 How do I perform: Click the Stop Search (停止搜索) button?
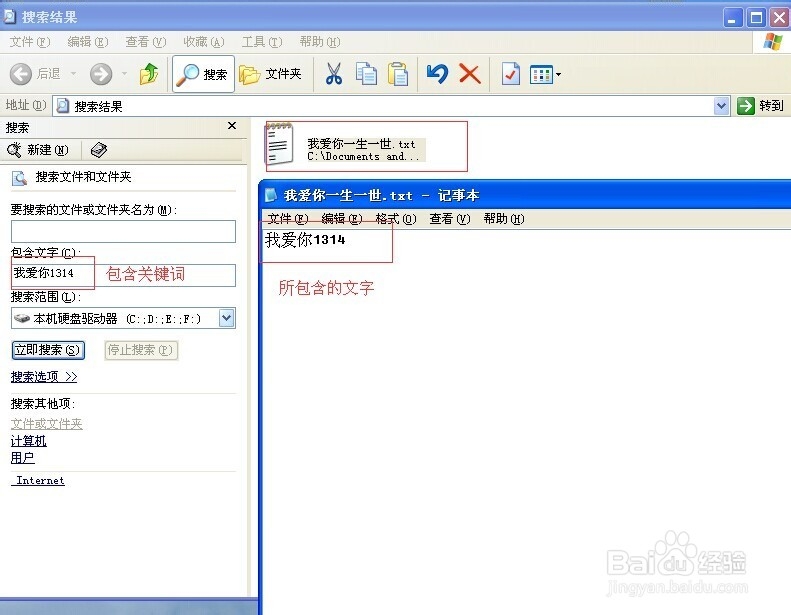(141, 350)
